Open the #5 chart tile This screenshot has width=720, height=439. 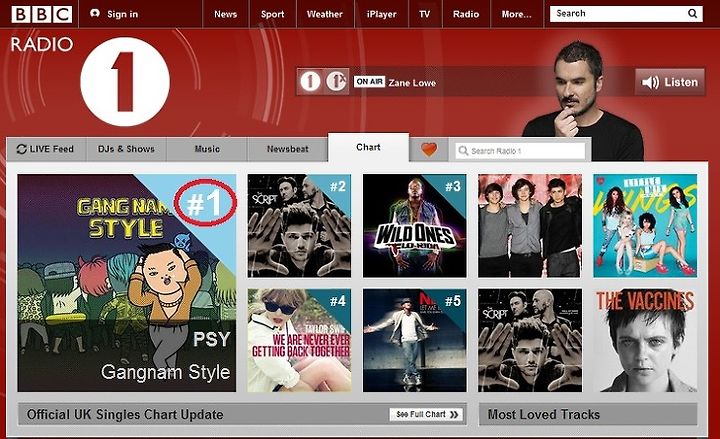(x=415, y=340)
